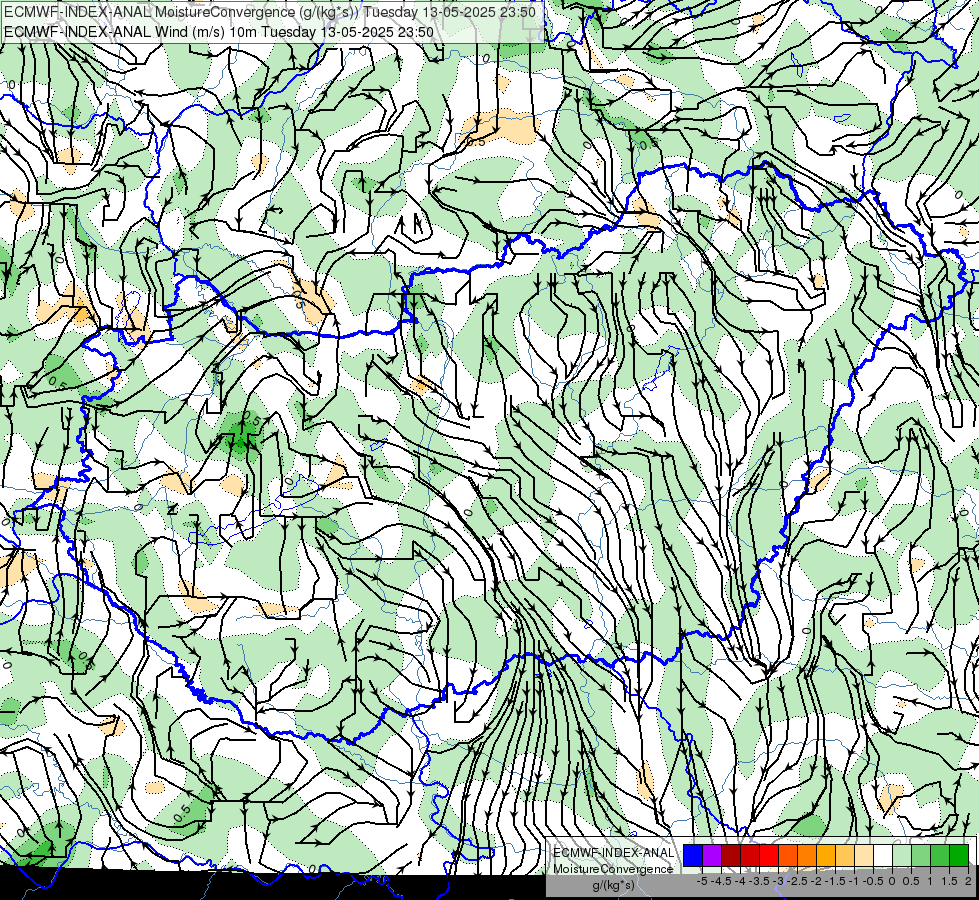The width and height of the screenshot is (979, 900).
Task: Click the -2.5 legend tick label
Action: (797, 881)
